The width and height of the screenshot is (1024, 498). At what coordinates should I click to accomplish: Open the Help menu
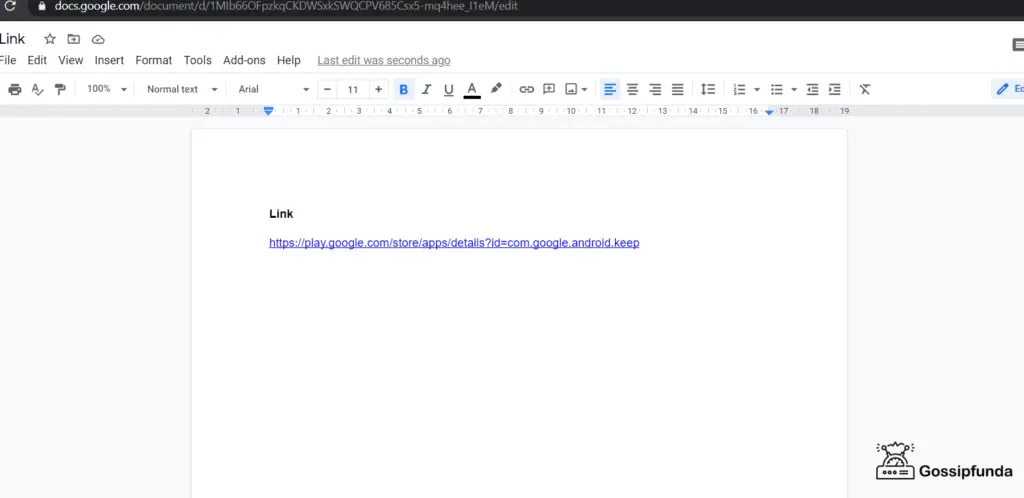(289, 60)
